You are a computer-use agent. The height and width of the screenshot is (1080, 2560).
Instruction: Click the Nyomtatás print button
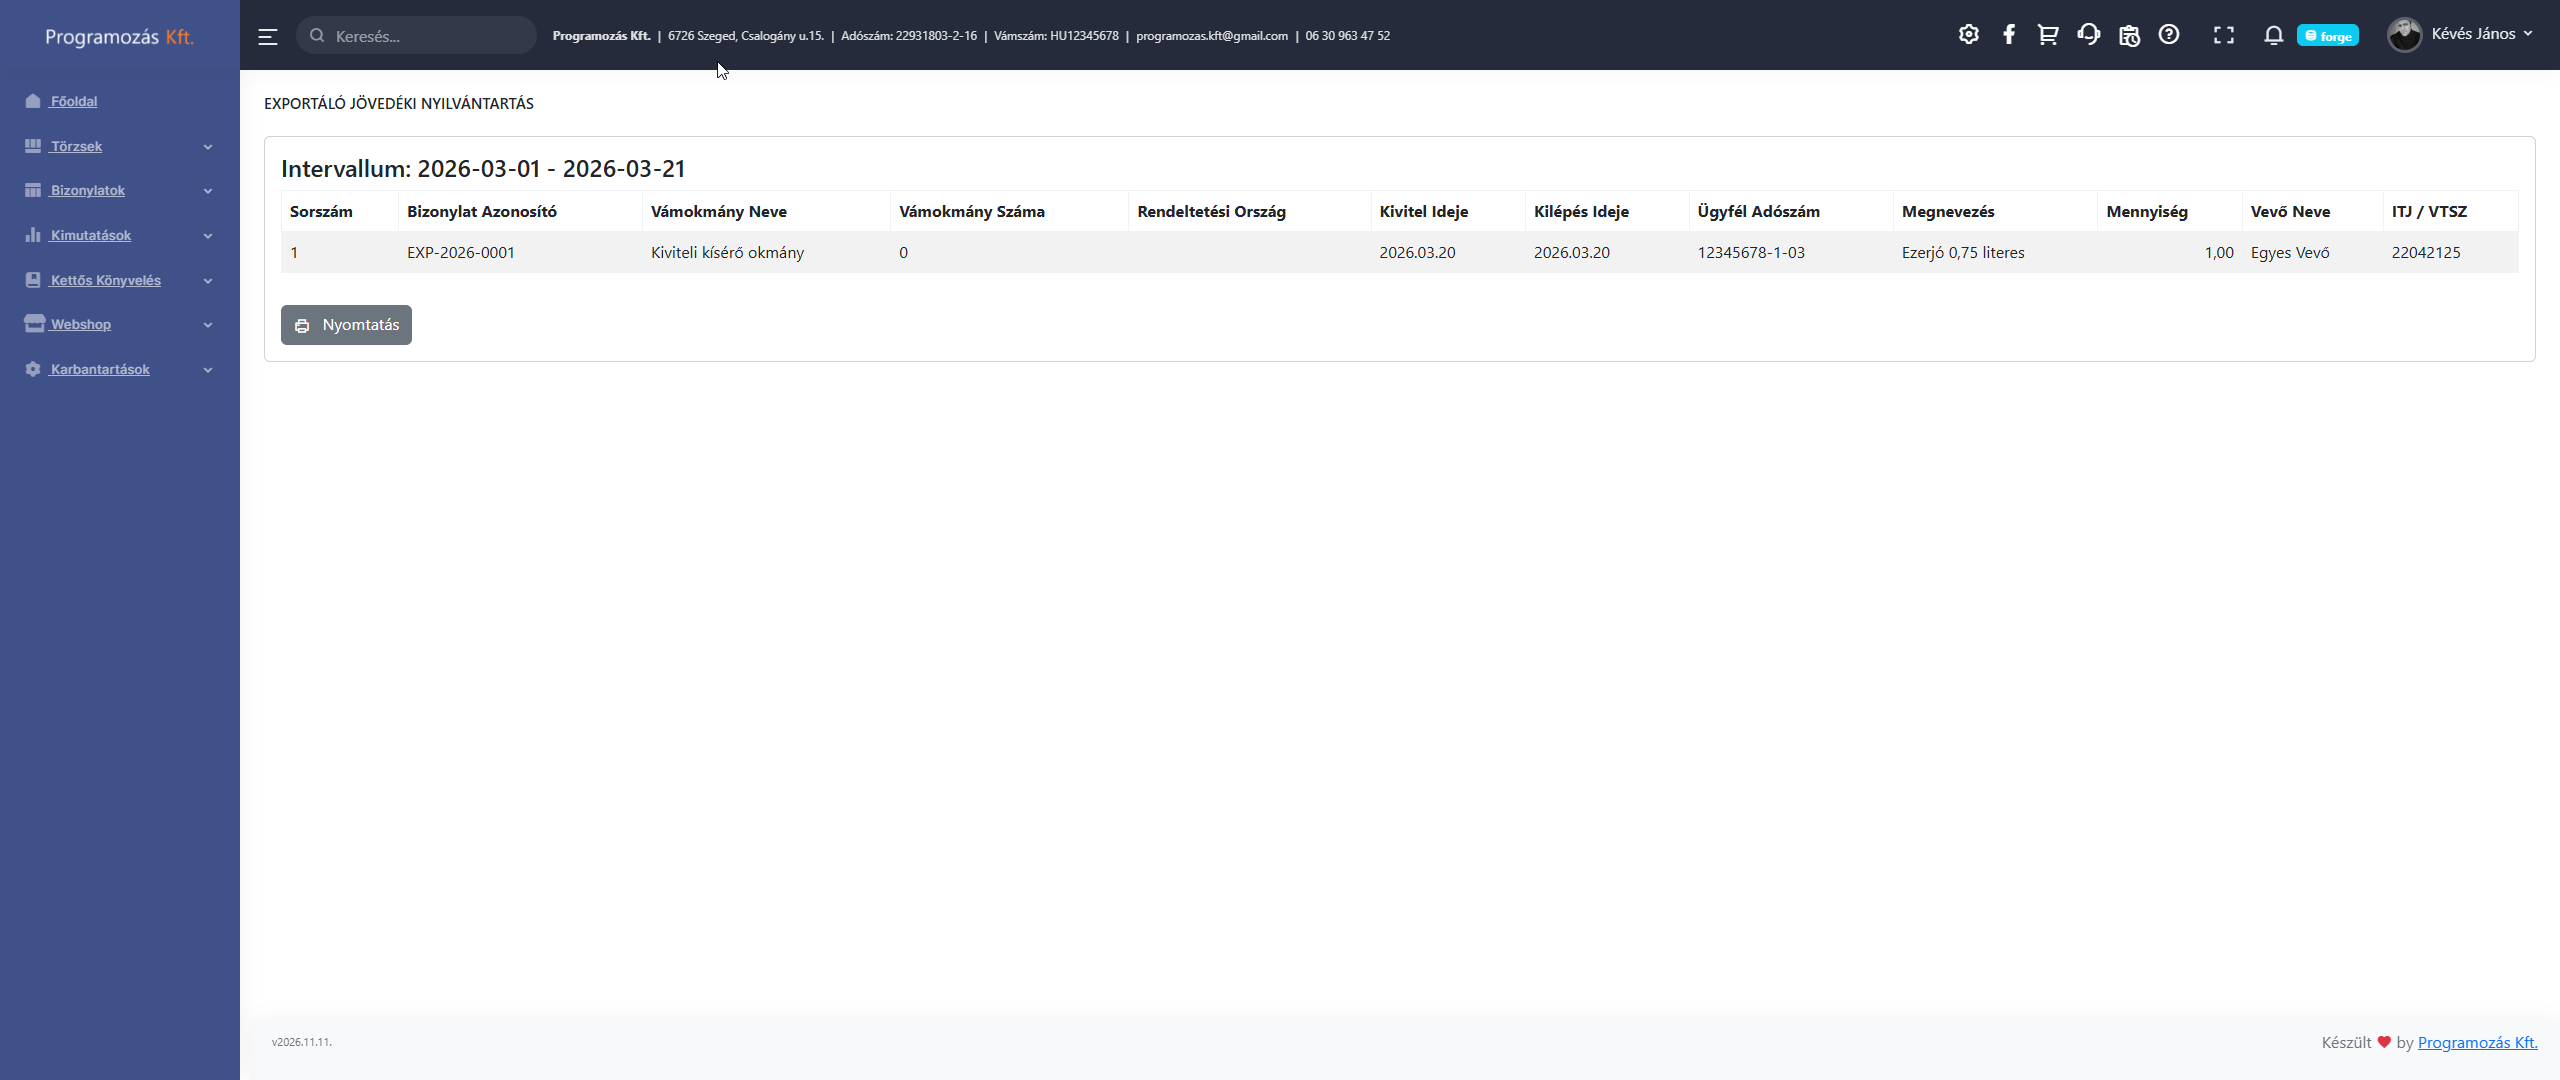point(346,325)
